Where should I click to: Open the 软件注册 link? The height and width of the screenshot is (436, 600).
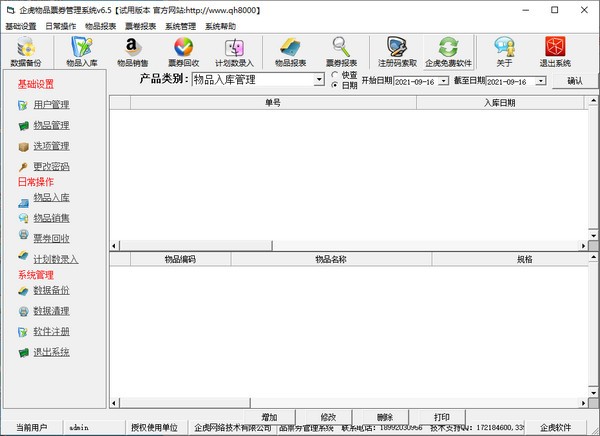[51, 331]
